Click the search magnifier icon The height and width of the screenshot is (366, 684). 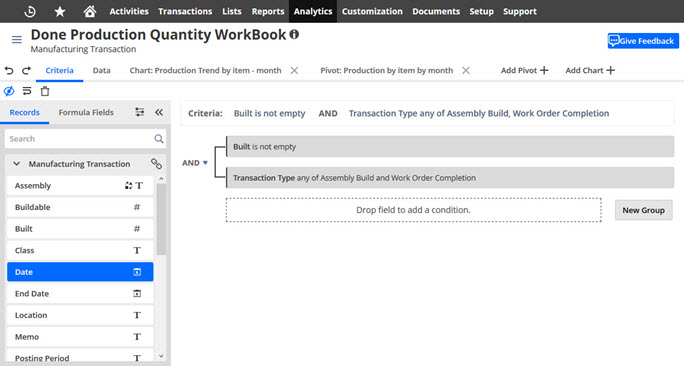pos(159,139)
